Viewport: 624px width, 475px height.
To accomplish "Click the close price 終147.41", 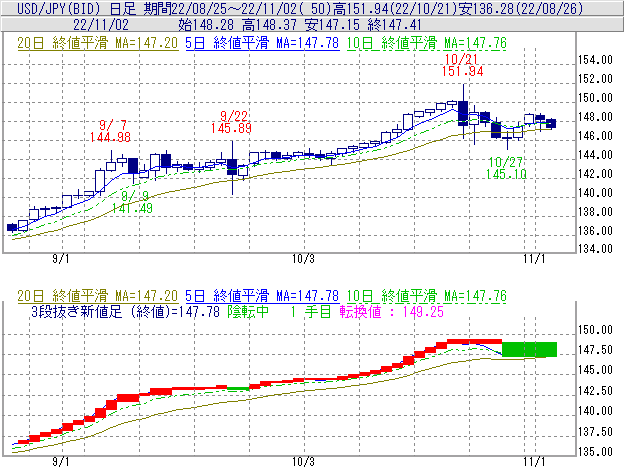I will tap(394, 25).
